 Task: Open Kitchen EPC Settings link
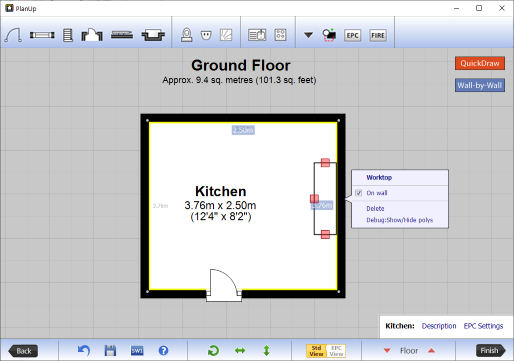tap(483, 326)
